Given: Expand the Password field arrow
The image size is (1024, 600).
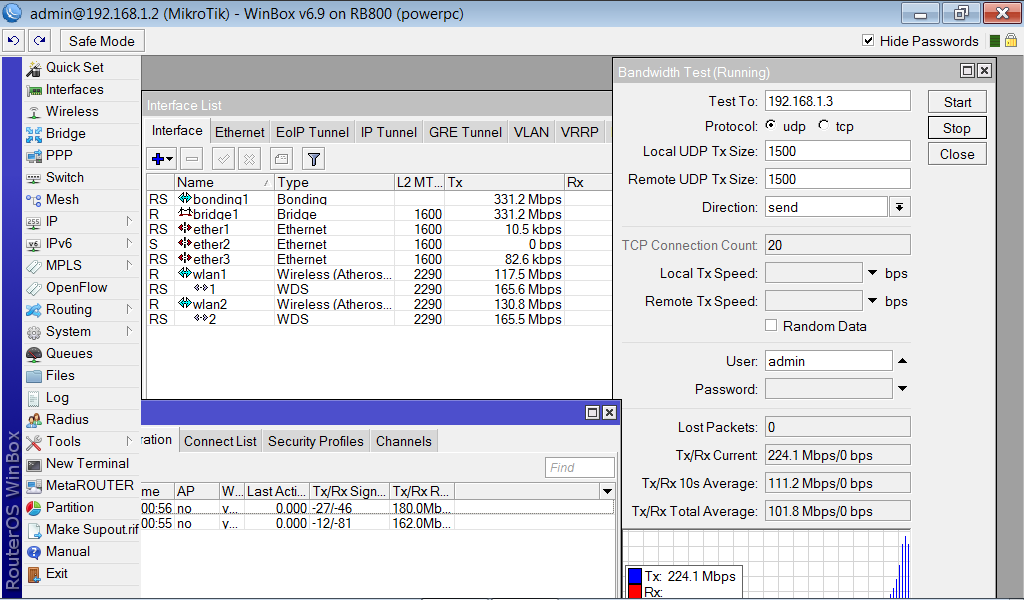Looking at the screenshot, I should [x=903, y=389].
